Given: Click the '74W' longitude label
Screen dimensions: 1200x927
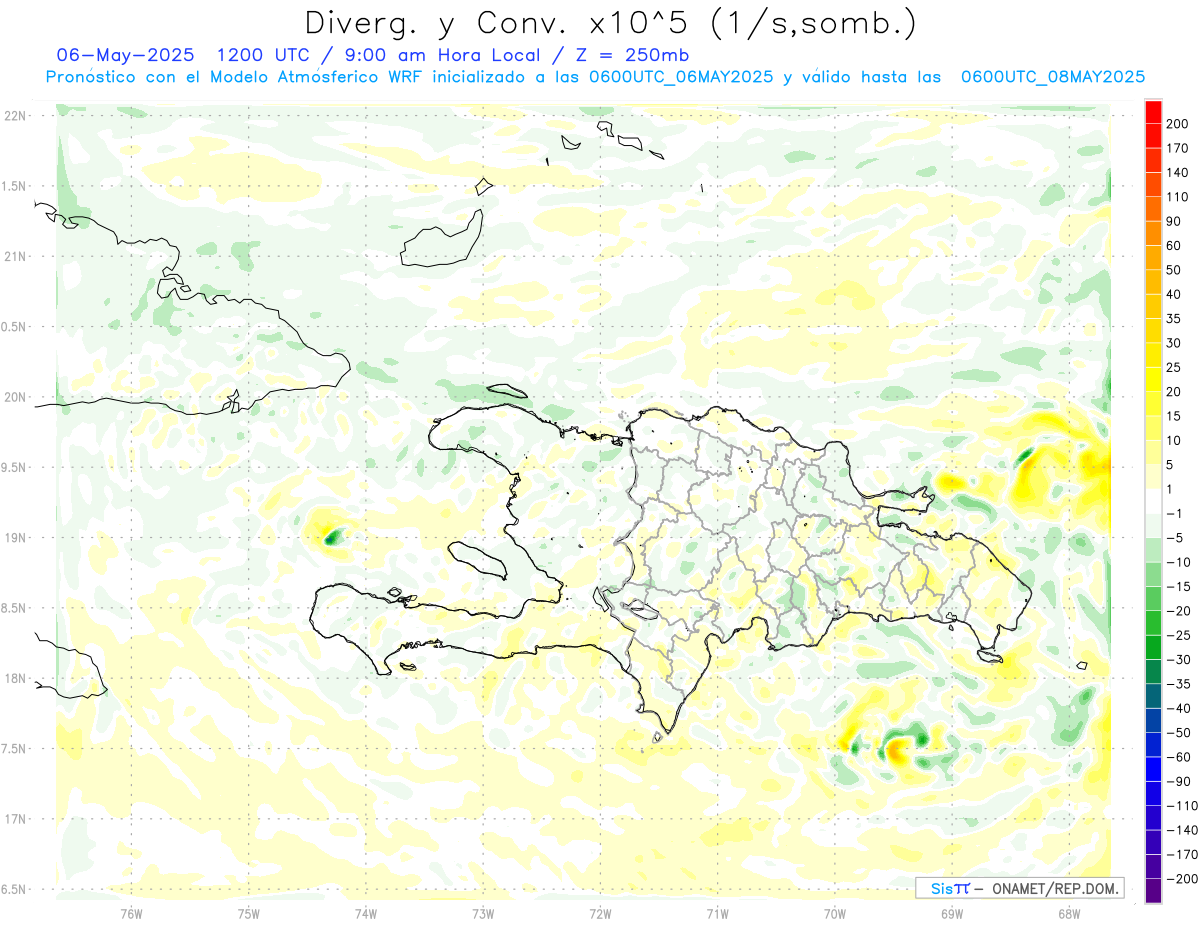Looking at the screenshot, I should coord(366,913).
